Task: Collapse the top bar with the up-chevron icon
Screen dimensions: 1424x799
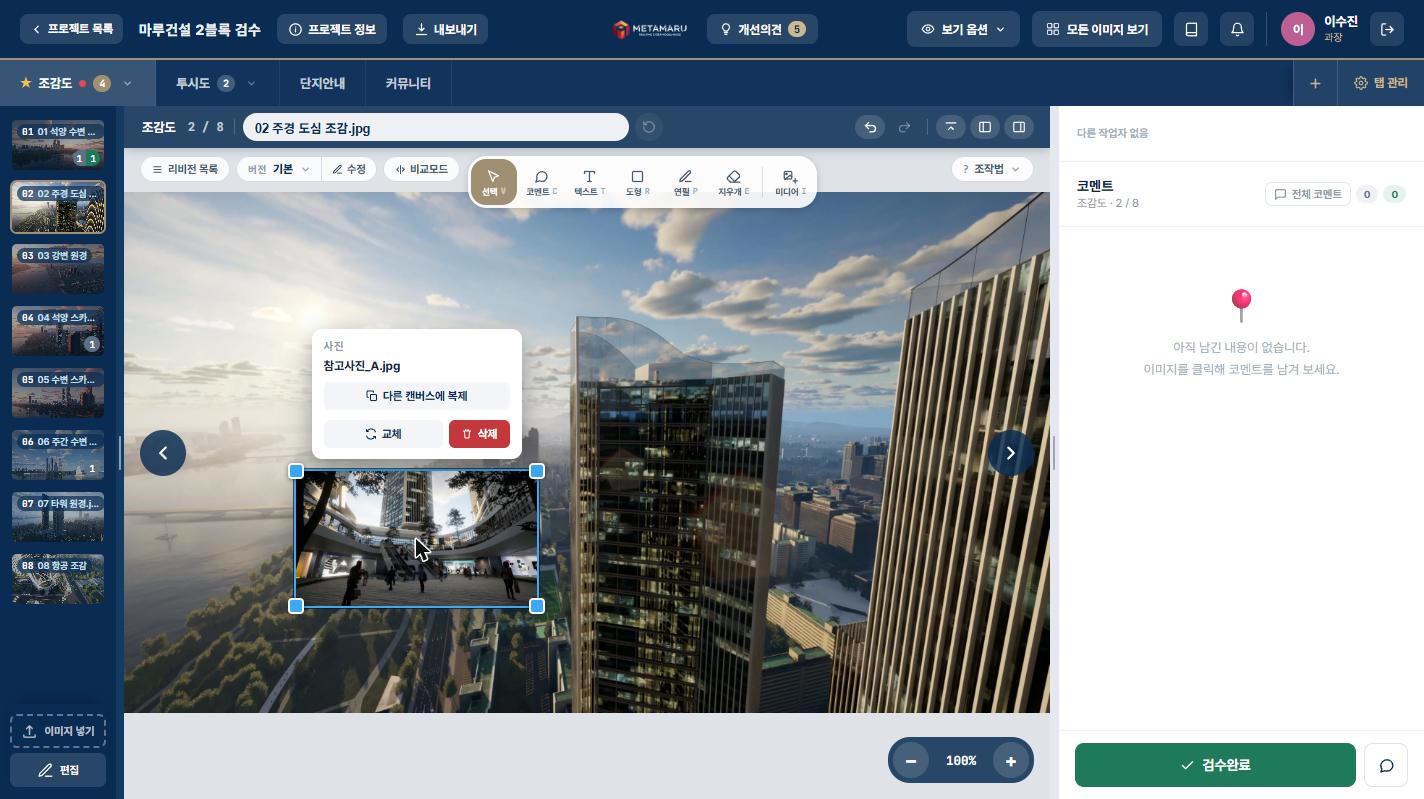Action: click(951, 127)
